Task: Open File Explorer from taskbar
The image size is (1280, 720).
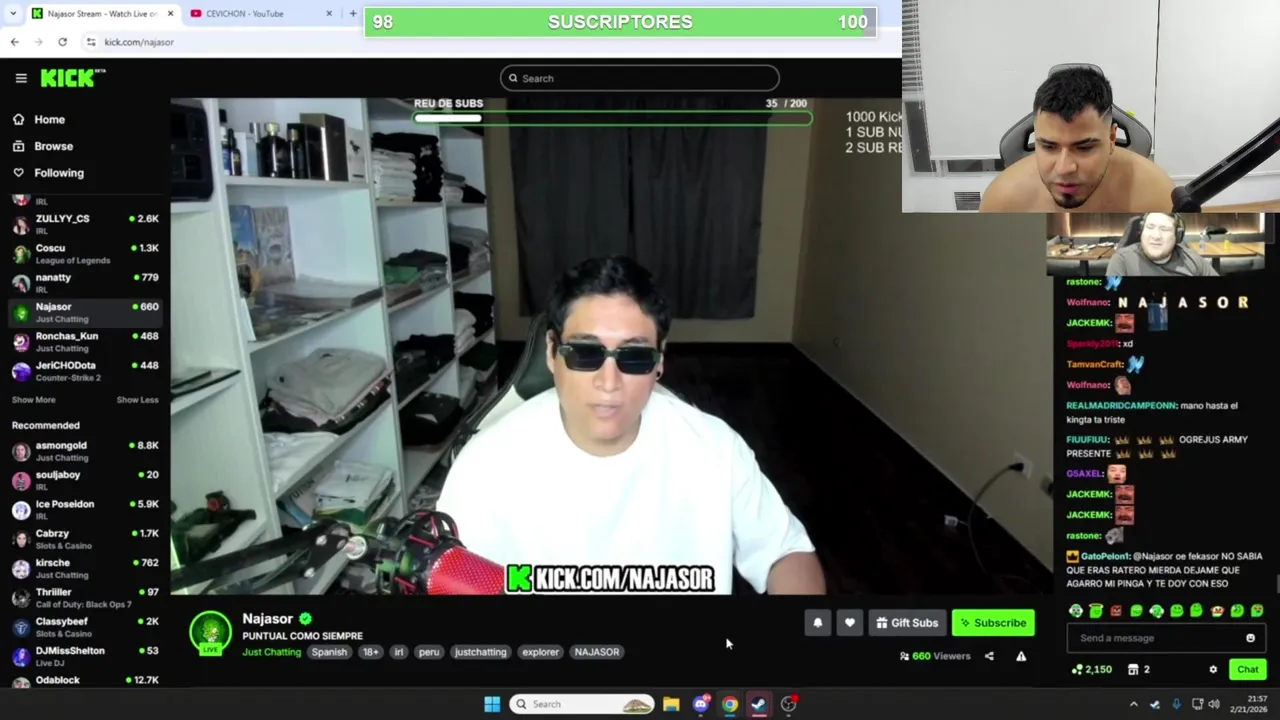Action: pos(671,704)
